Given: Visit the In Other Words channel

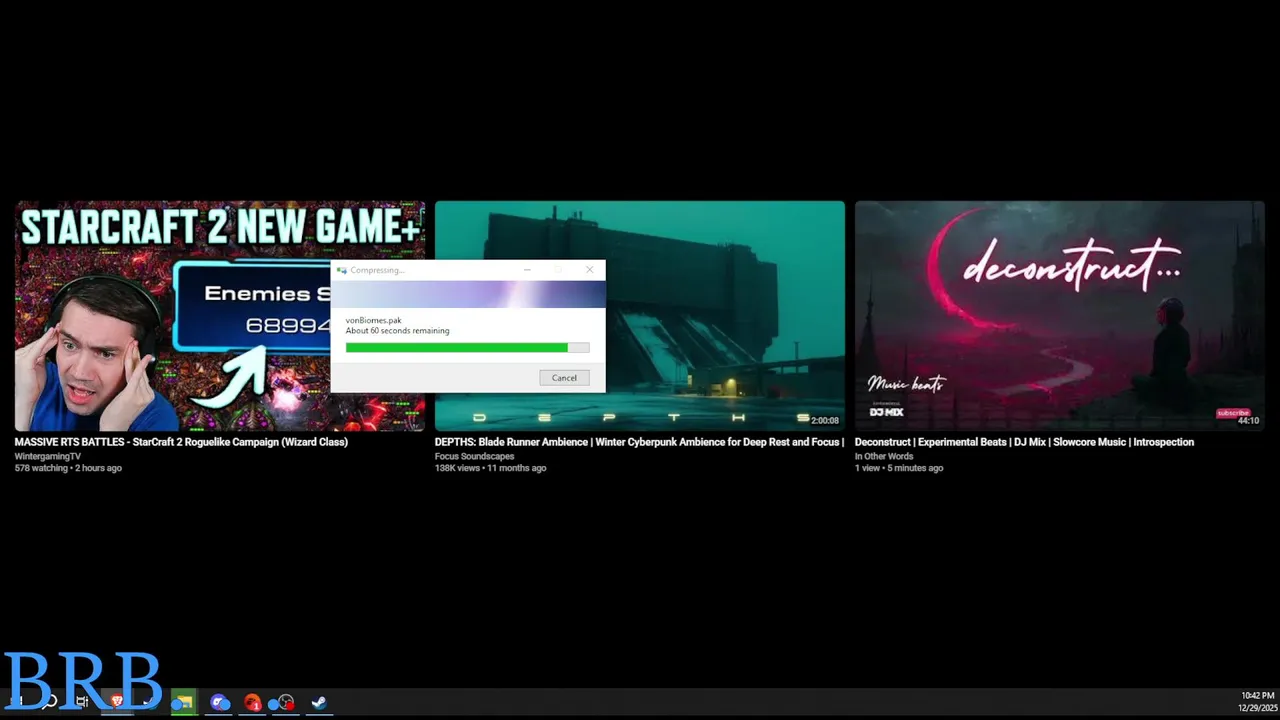Looking at the screenshot, I should pyautogui.click(x=884, y=456).
